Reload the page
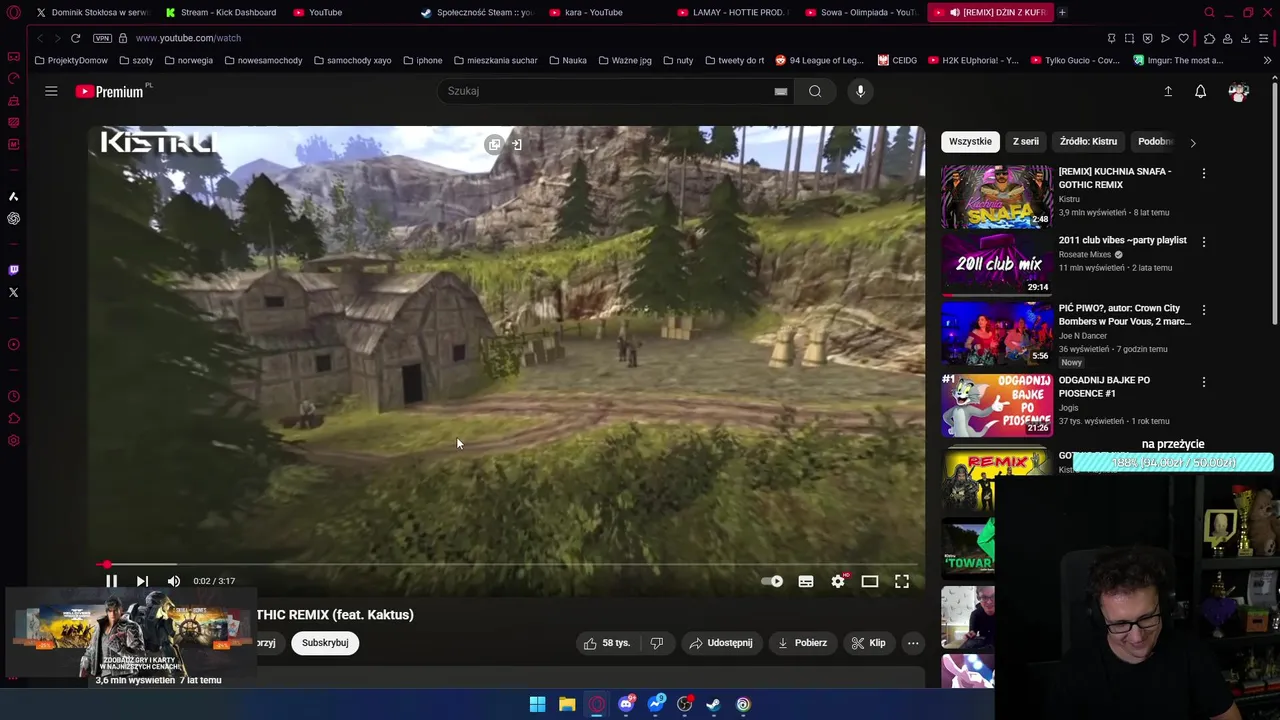Viewport: 1280px width, 720px height. point(75,38)
